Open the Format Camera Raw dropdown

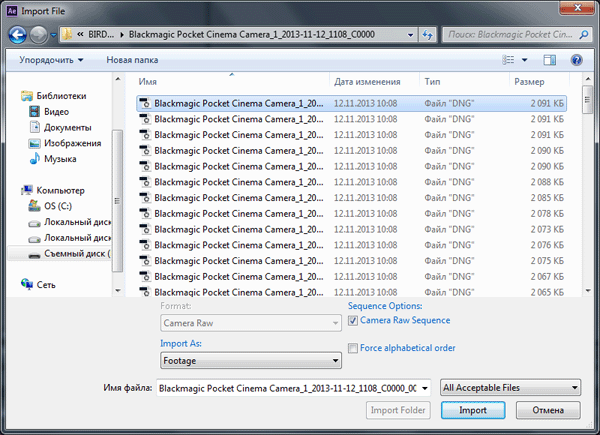click(x=251, y=323)
